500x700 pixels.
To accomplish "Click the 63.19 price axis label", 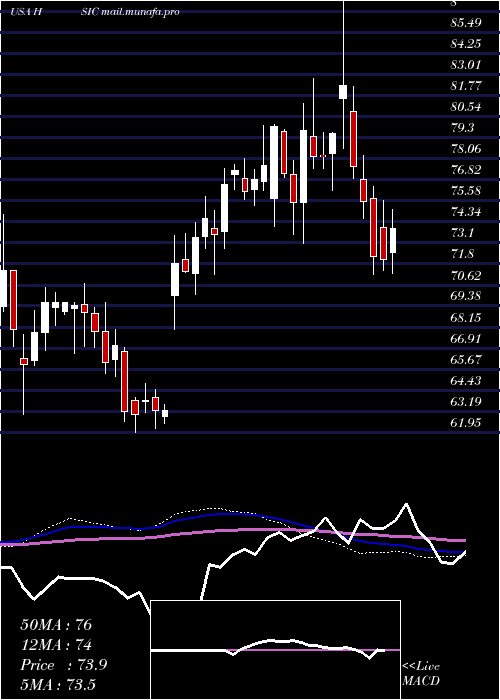I will coord(466,401).
